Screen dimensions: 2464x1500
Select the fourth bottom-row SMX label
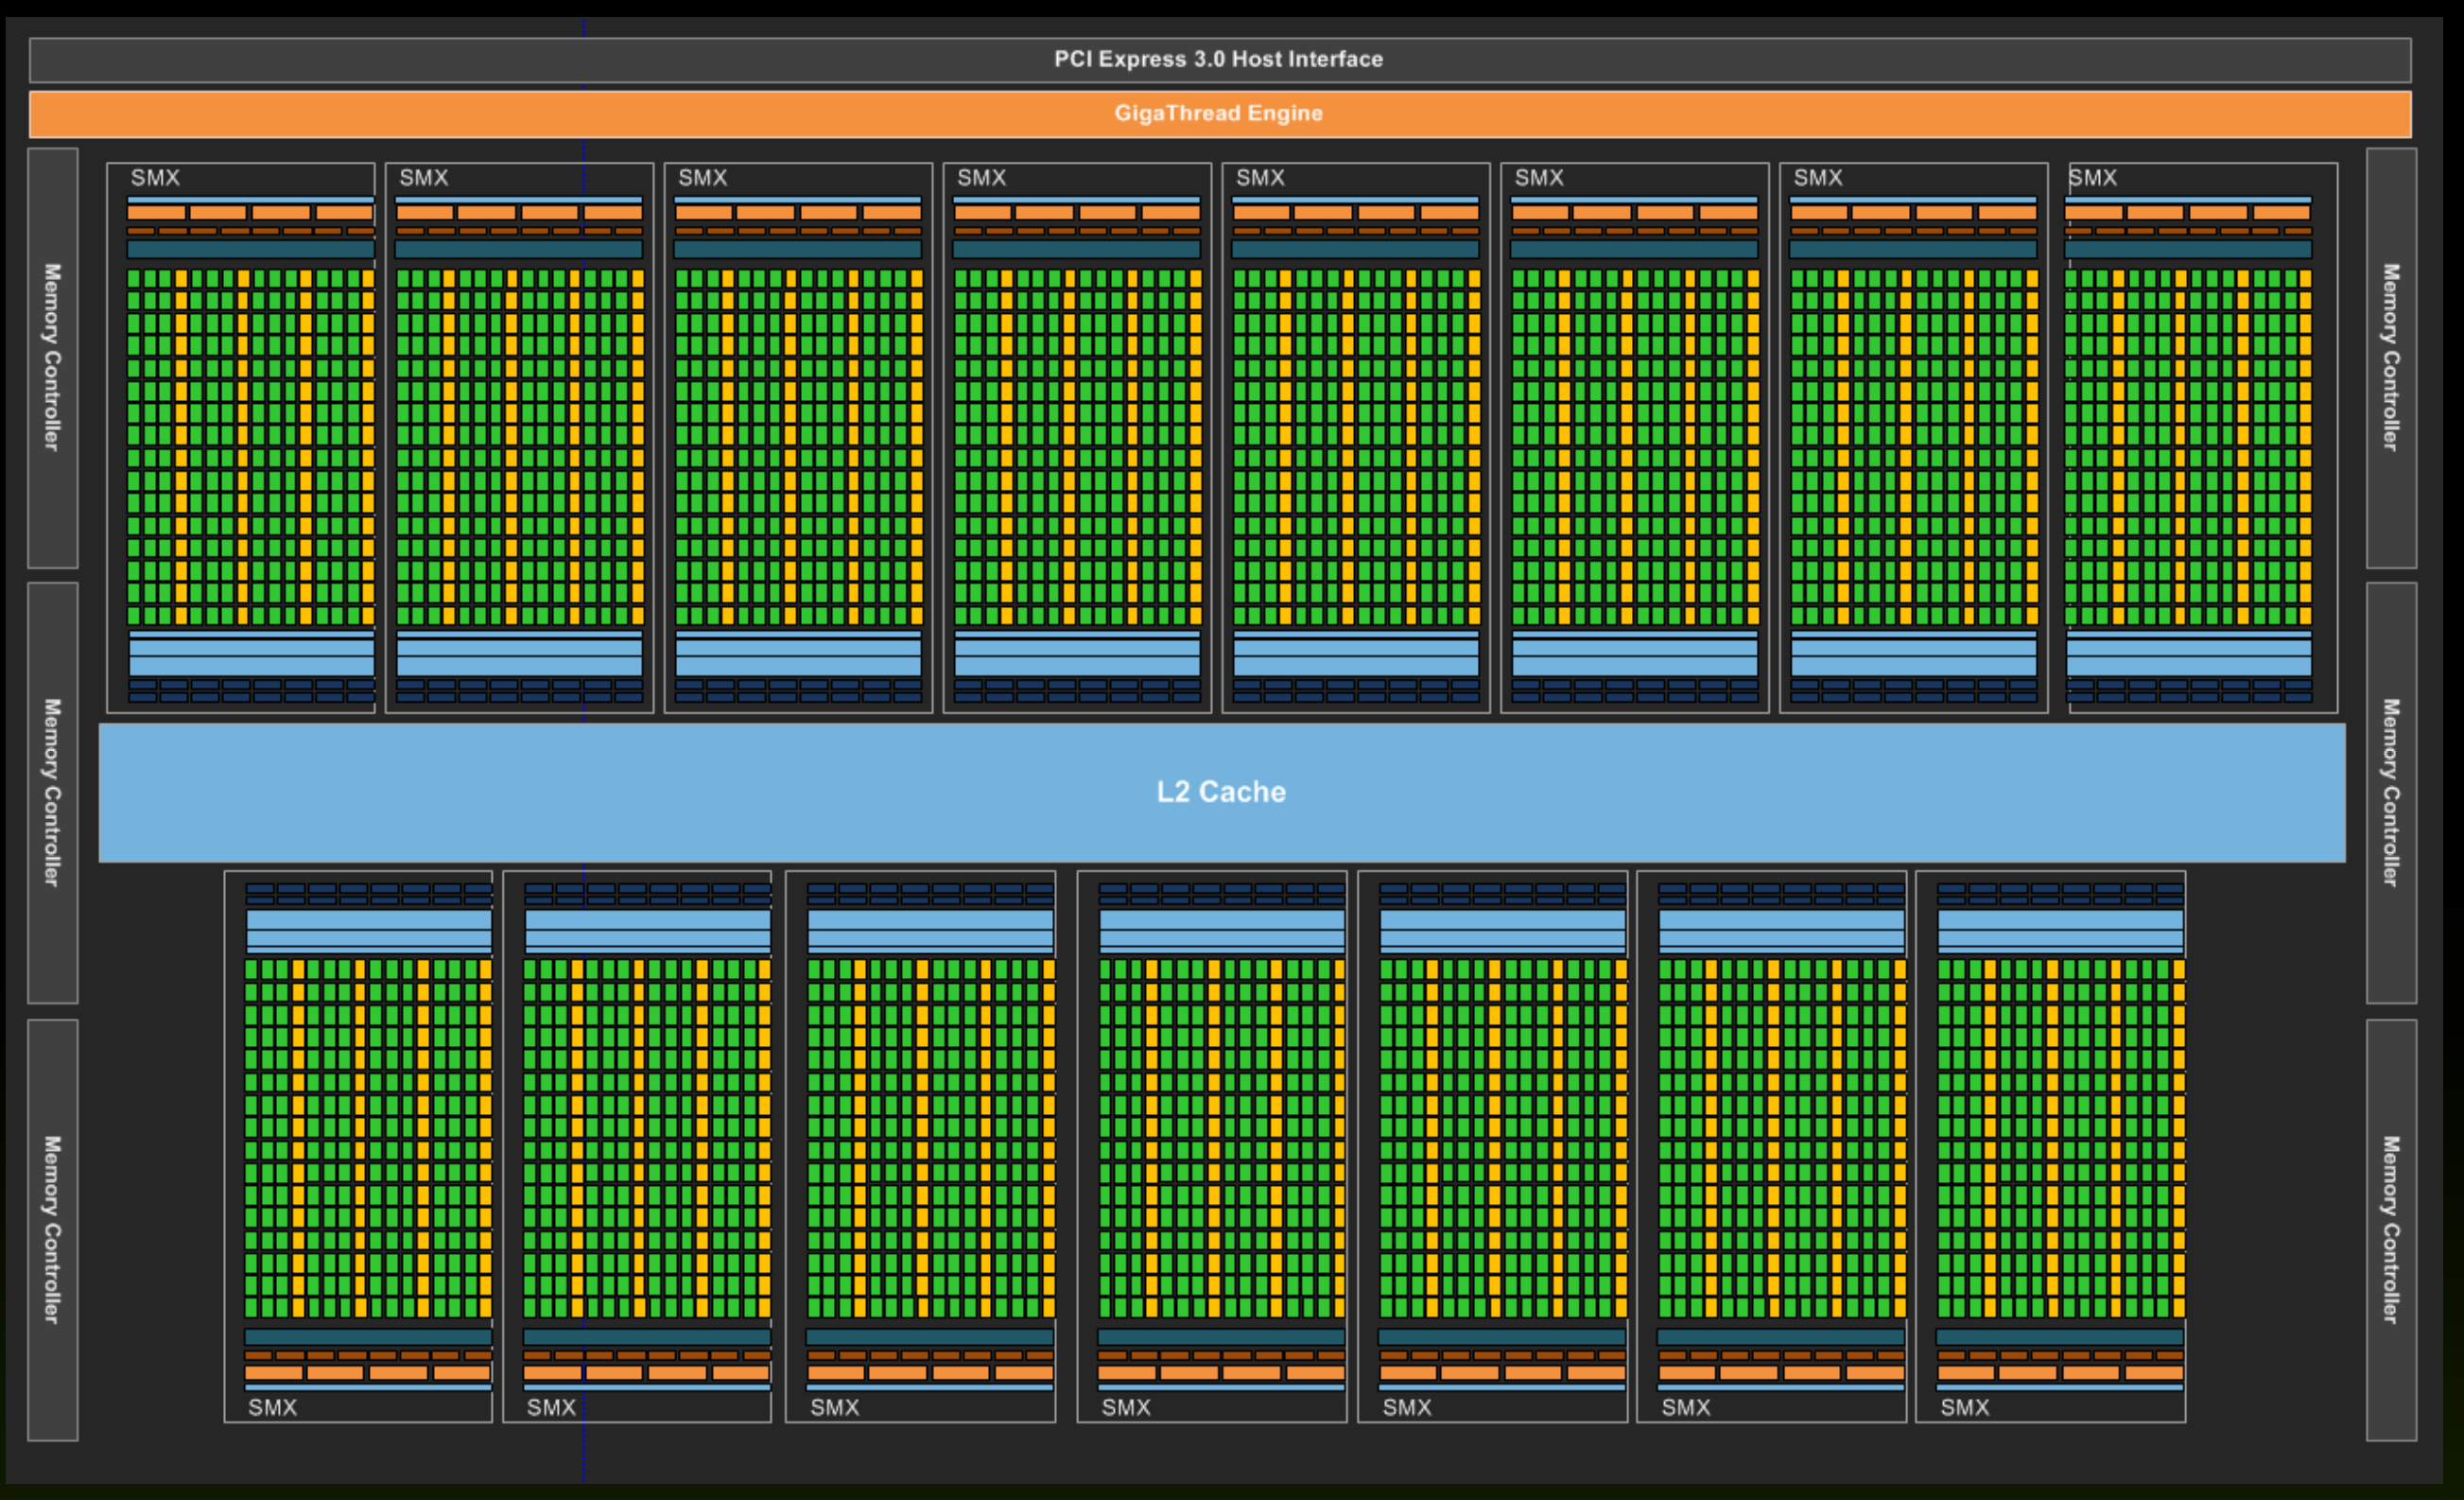pyautogui.click(x=1126, y=1408)
